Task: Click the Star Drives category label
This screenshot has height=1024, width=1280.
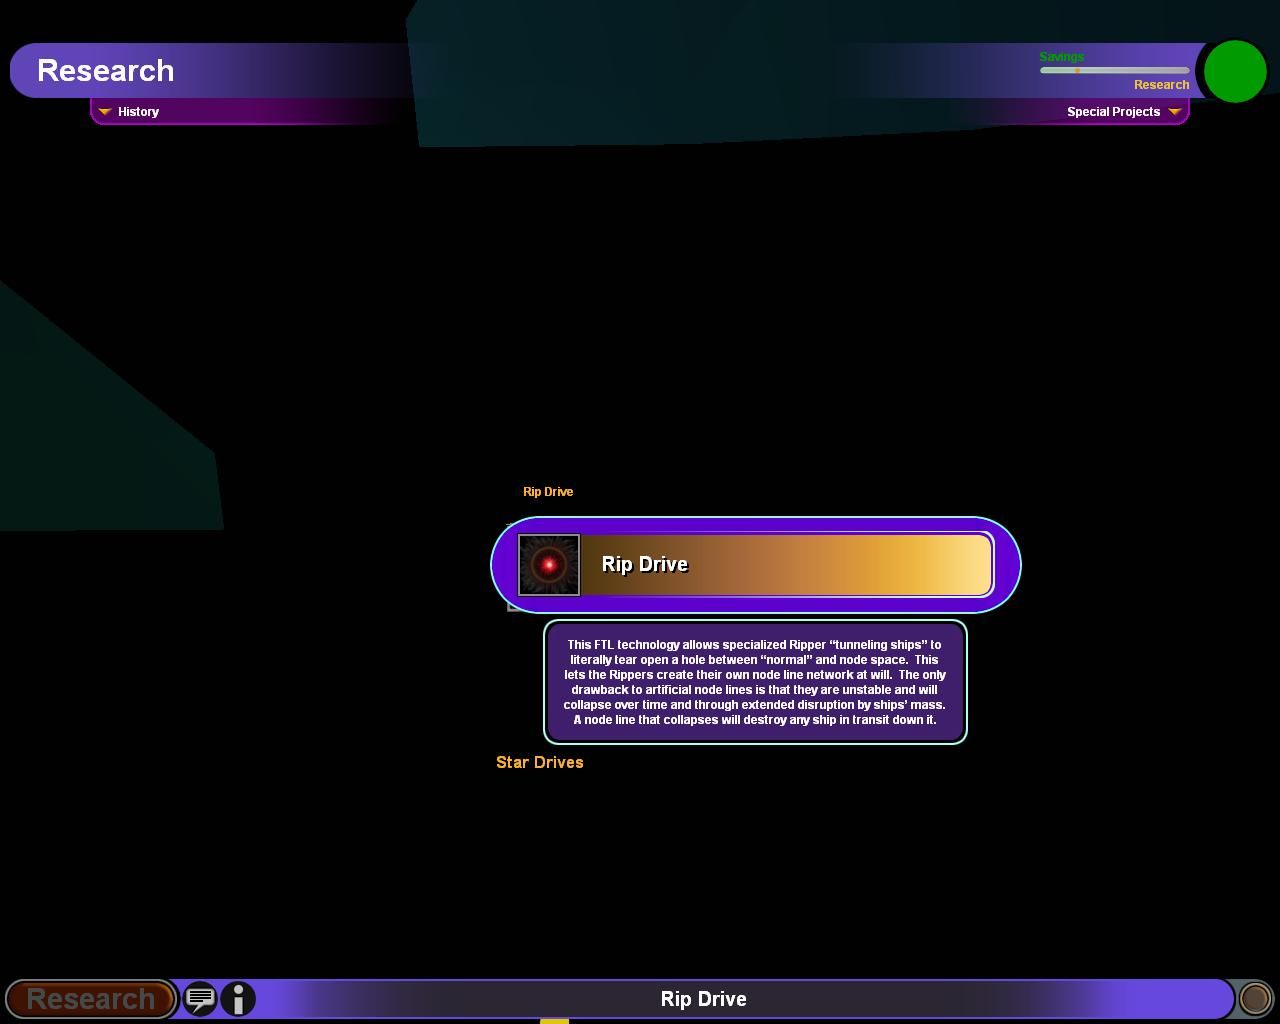Action: [x=540, y=762]
